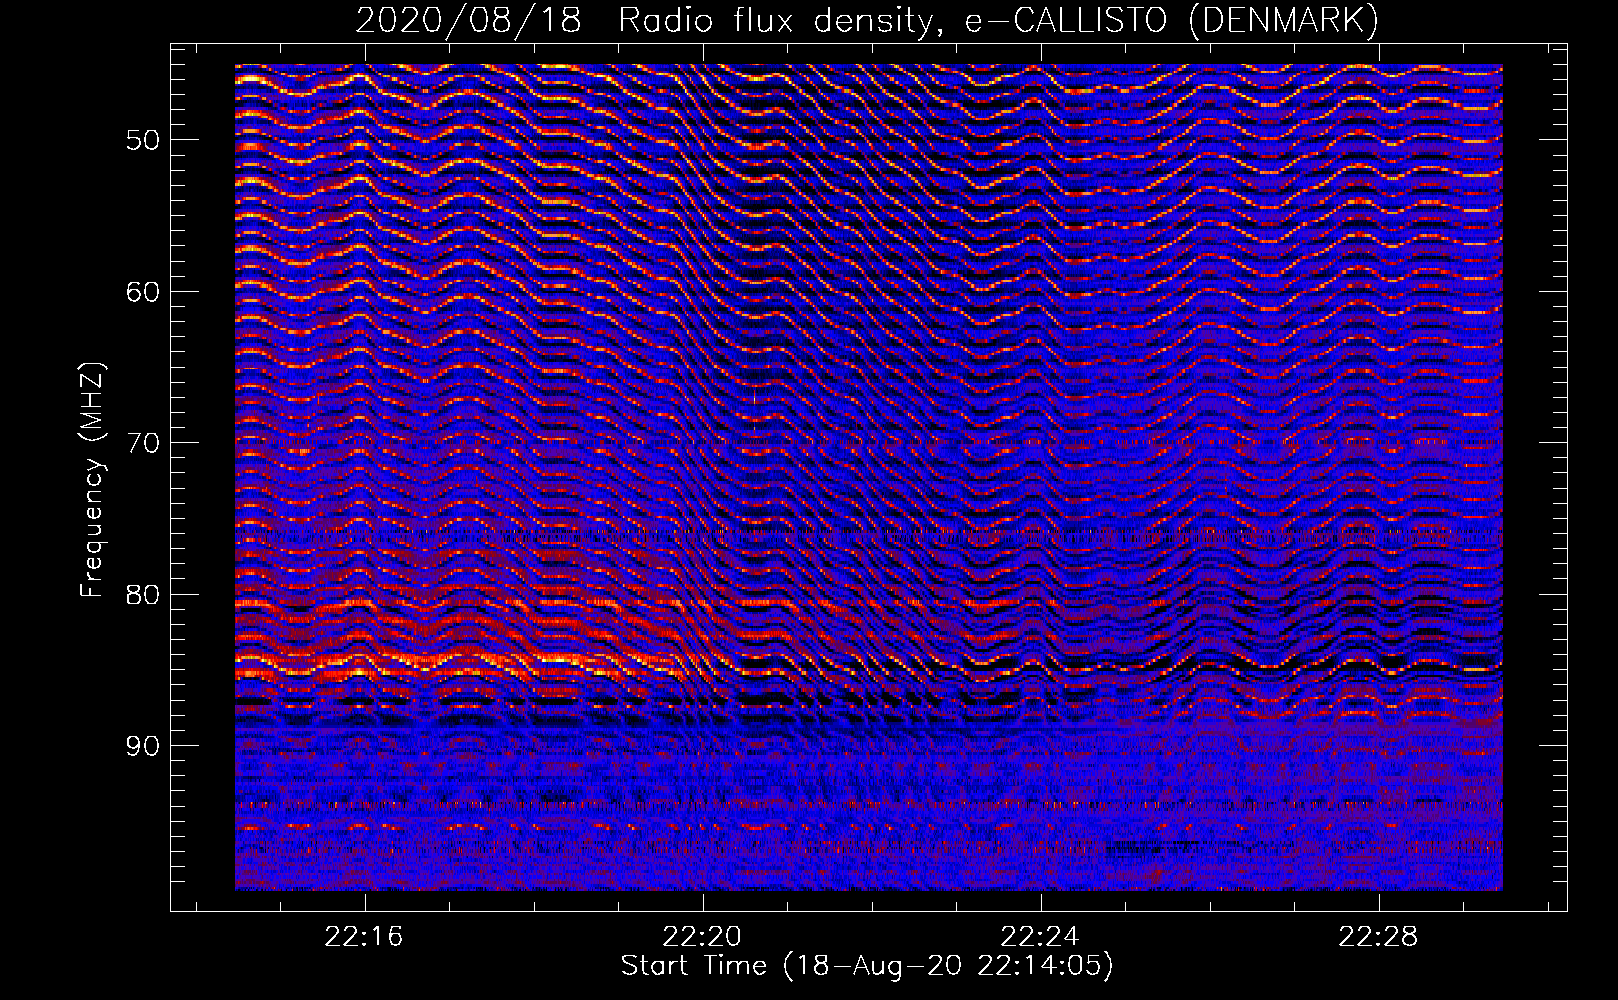Click the 50 frequency tick label
1618x1000 pixels.
tap(142, 140)
